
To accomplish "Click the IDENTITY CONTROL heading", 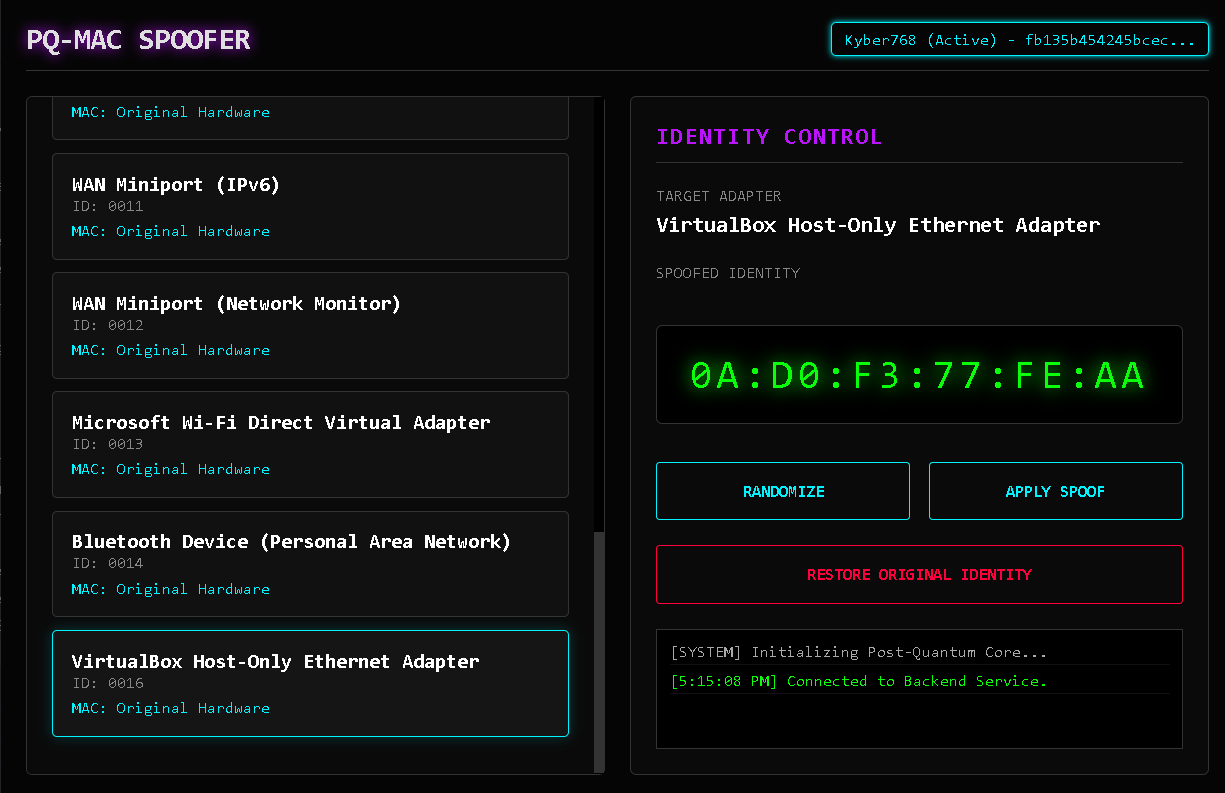I will click(x=769, y=137).
